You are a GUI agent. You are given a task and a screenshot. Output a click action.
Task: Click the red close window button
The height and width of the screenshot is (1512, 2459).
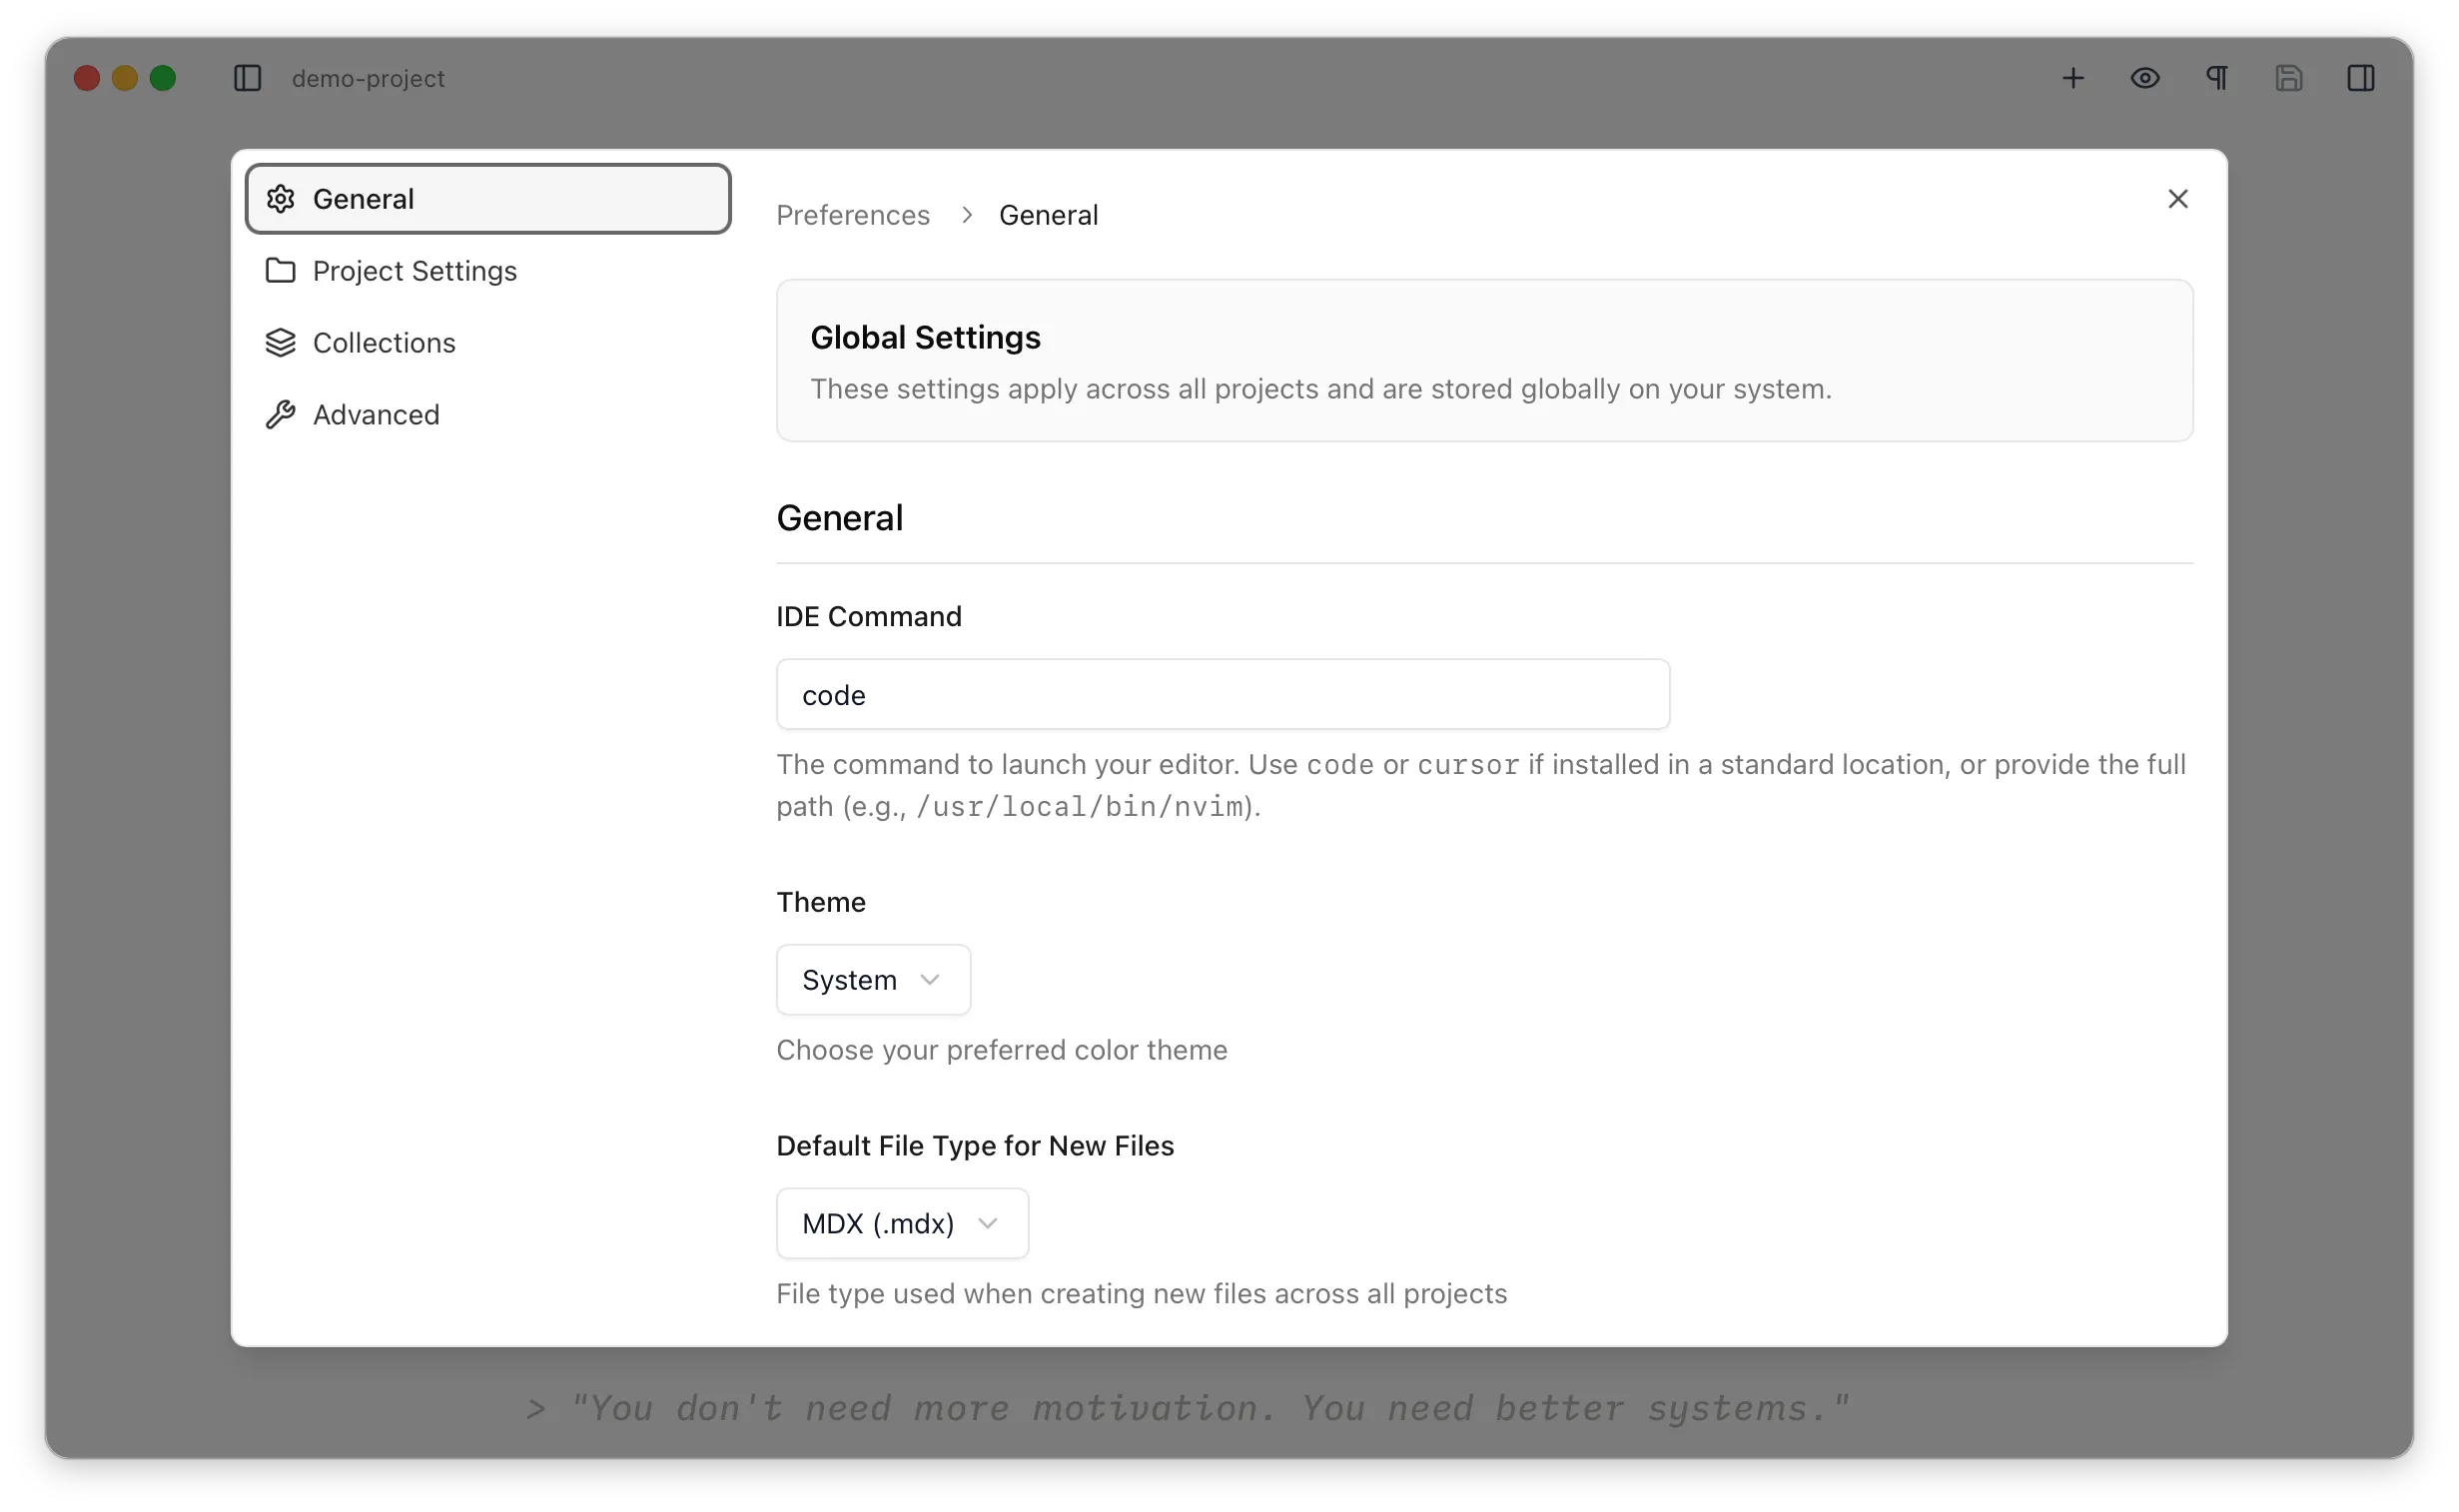coord(87,78)
